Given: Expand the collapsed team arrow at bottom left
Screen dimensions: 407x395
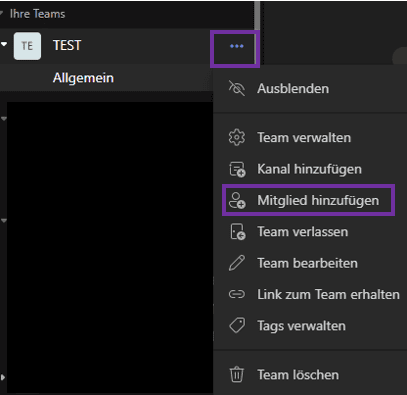Looking at the screenshot, I should click(x=3, y=378).
